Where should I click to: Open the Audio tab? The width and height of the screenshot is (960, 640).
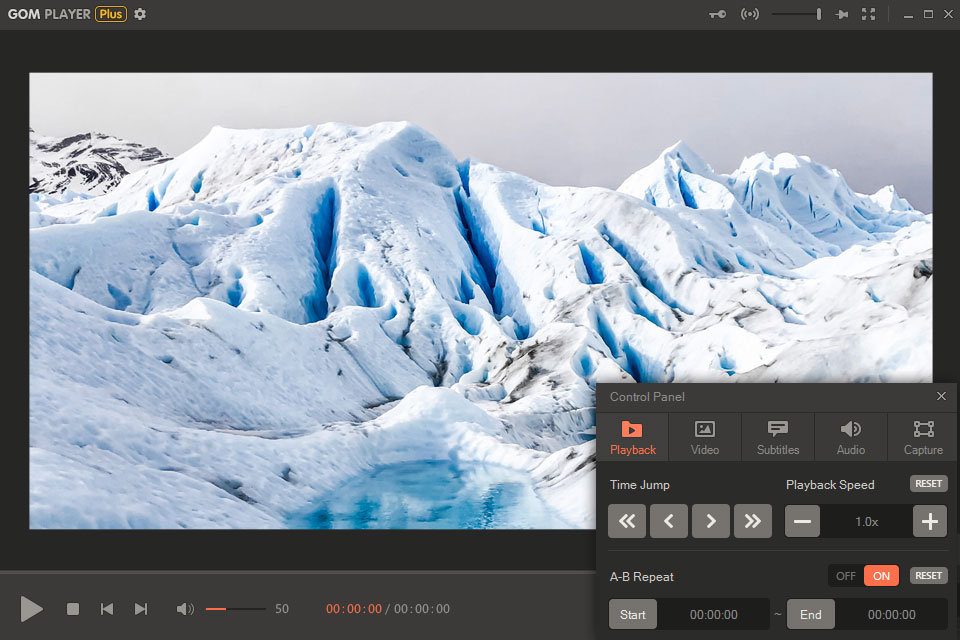[x=850, y=437]
